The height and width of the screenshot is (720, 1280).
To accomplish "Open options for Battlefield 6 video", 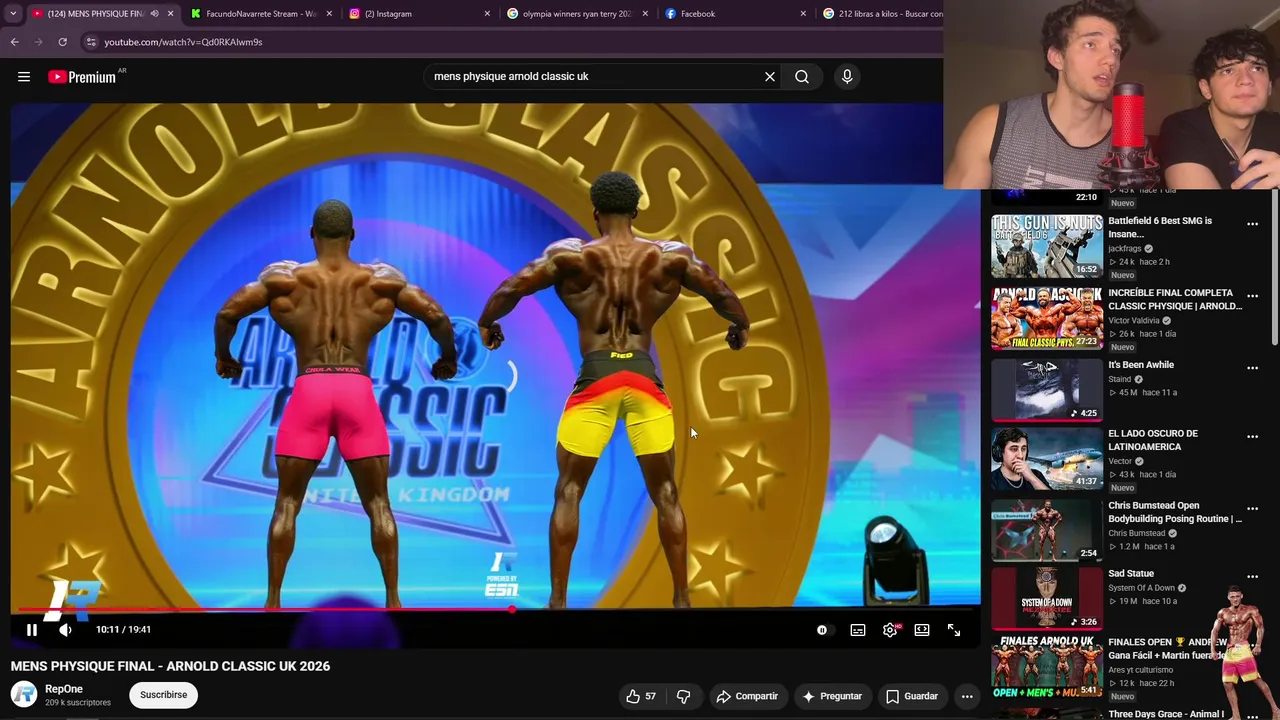I will click(x=1252, y=224).
